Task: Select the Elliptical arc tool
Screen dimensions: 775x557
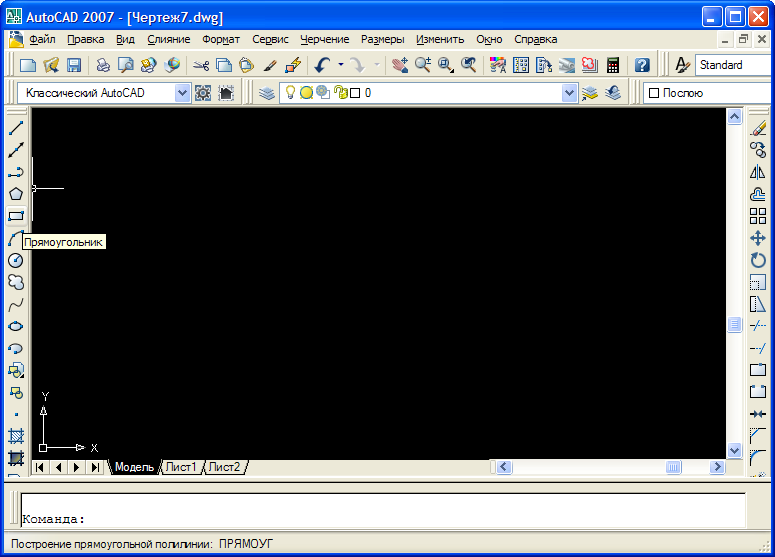Action: pyautogui.click(x=16, y=348)
